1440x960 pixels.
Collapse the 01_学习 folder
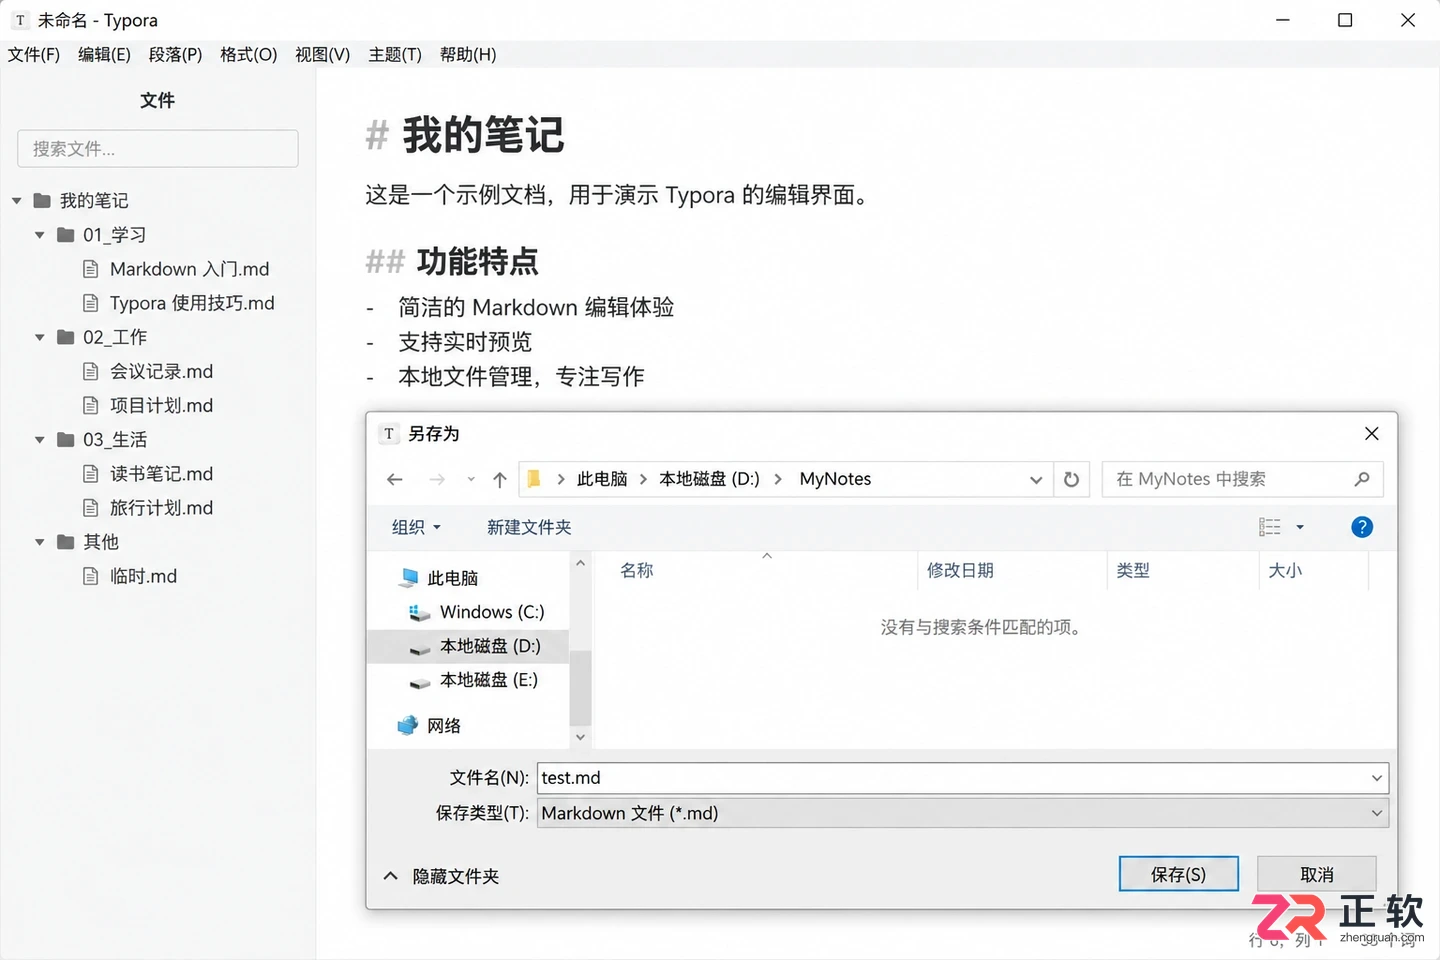click(40, 235)
